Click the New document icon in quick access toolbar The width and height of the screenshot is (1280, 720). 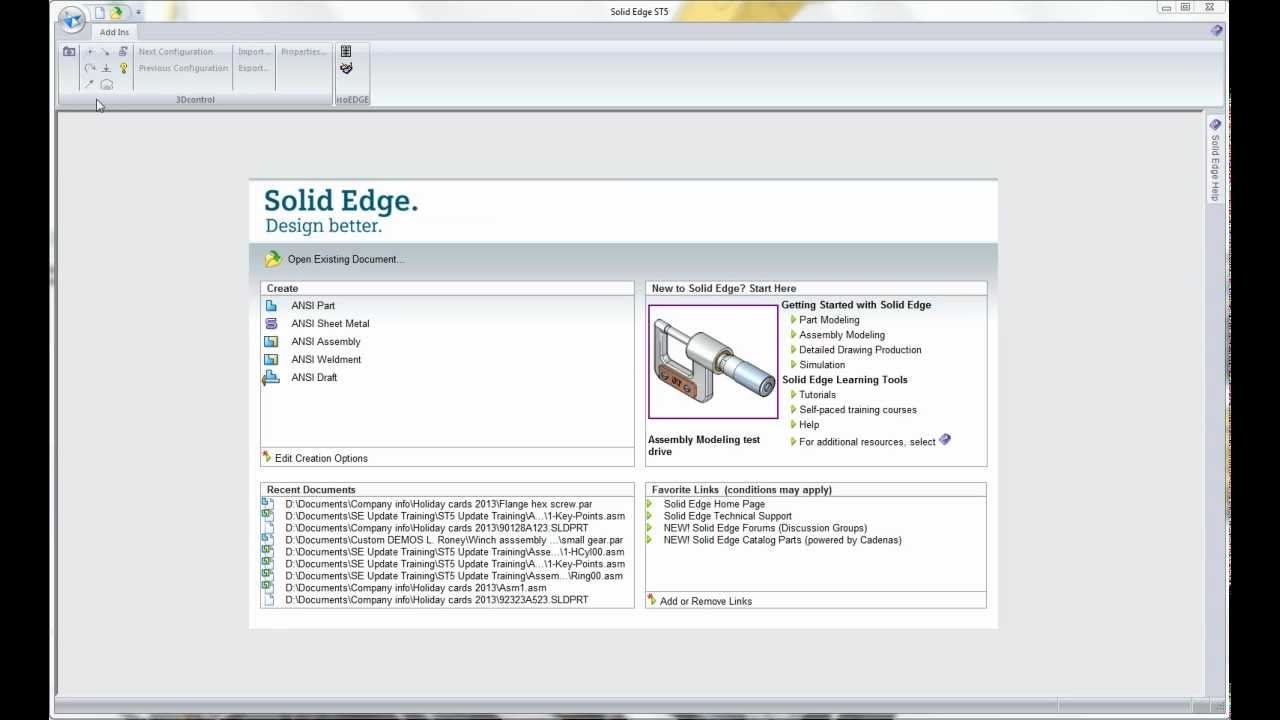click(100, 12)
